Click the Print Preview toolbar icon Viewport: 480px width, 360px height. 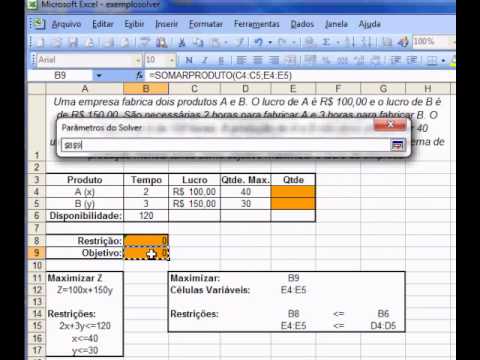pos(124,42)
